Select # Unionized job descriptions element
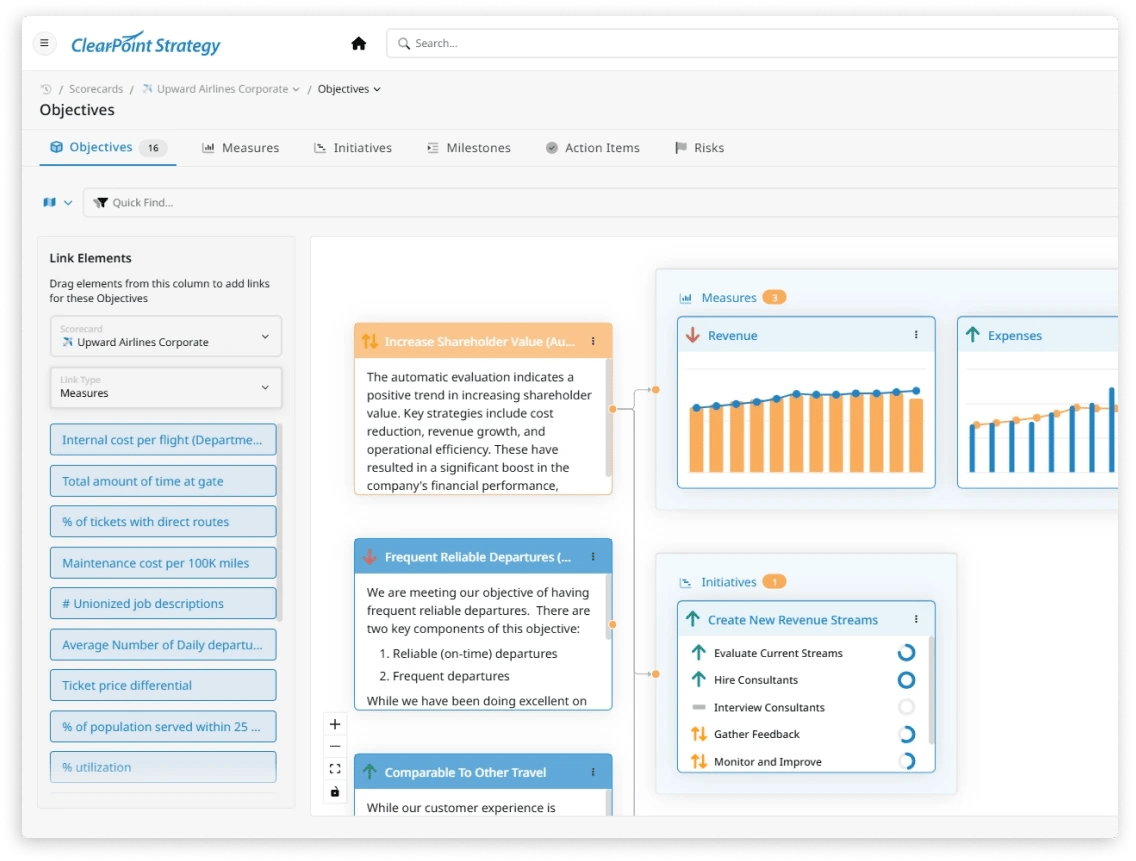The height and width of the screenshot is (861, 1136). (x=163, y=604)
